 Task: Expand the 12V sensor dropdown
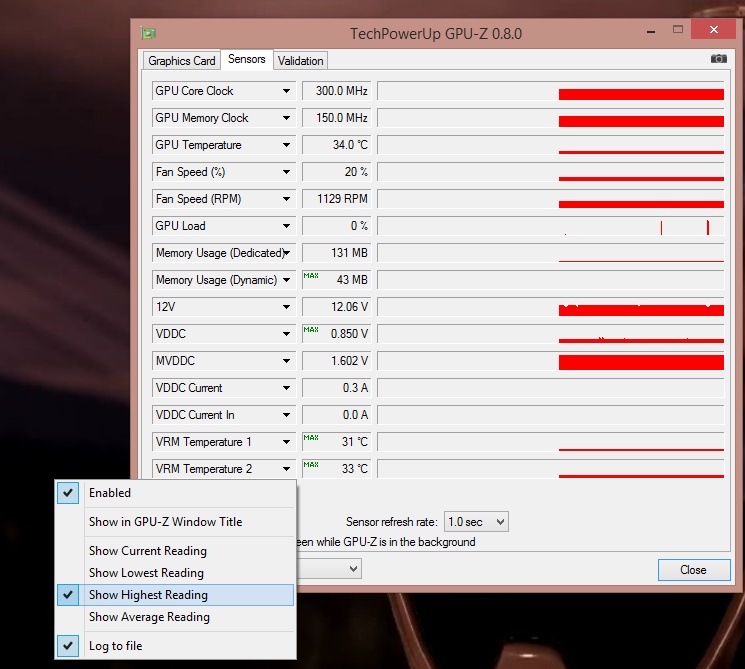(x=287, y=307)
